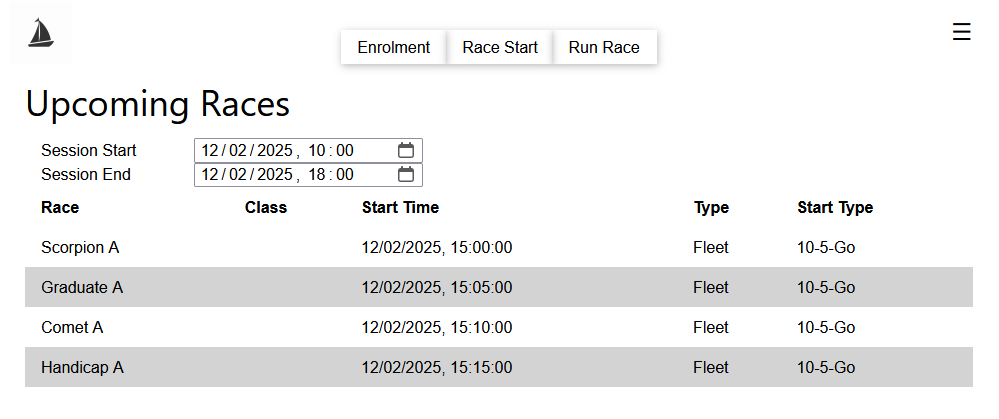Switch to the Race Start tab
Screen dimensions: 999x419
(x=500, y=48)
